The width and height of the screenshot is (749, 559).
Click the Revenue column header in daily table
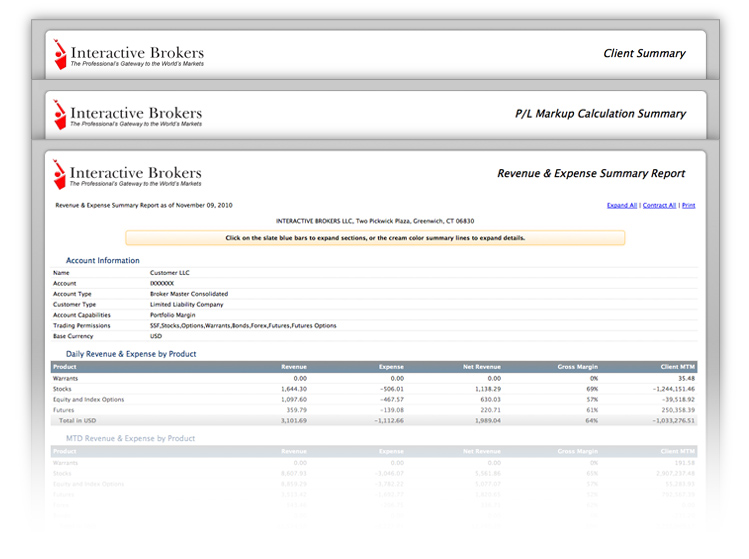pos(294,367)
